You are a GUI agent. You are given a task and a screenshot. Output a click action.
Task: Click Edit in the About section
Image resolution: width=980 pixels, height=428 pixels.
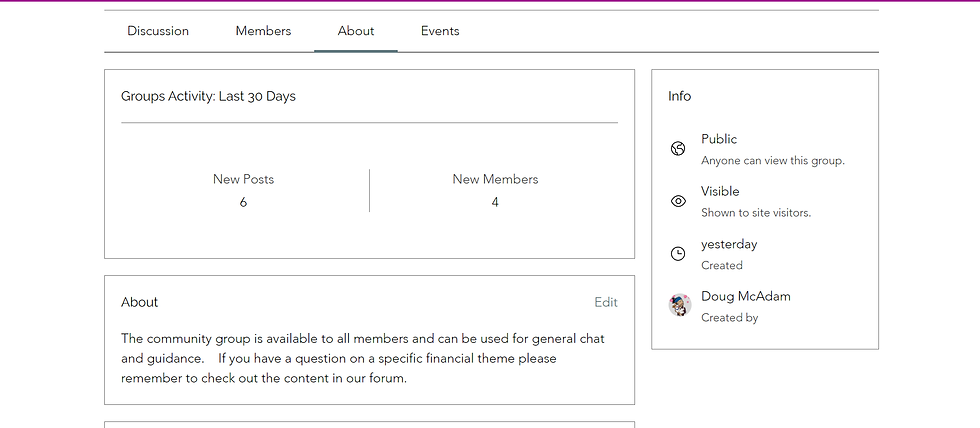pyautogui.click(x=606, y=302)
